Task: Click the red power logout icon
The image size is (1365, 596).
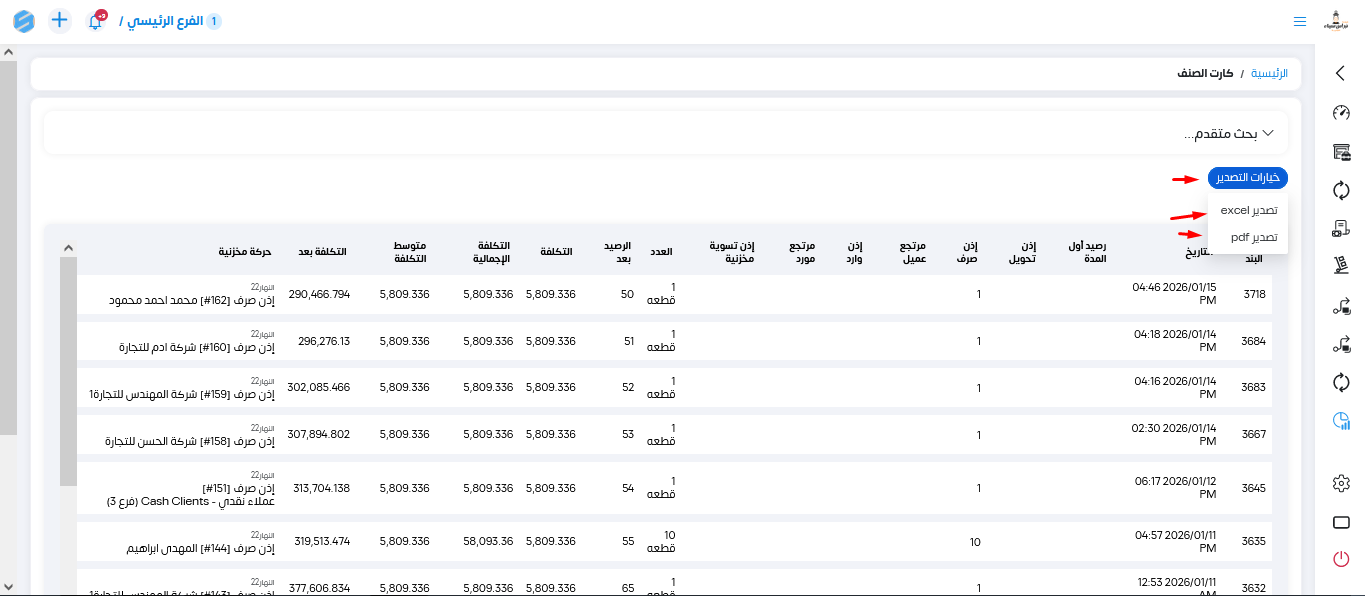Action: [x=1341, y=559]
